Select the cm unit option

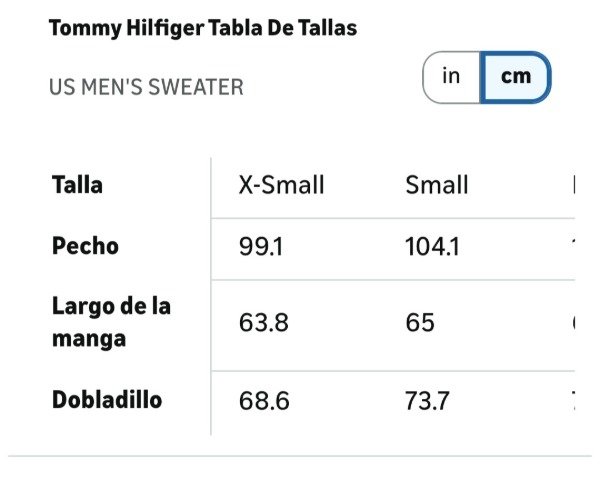coord(515,77)
